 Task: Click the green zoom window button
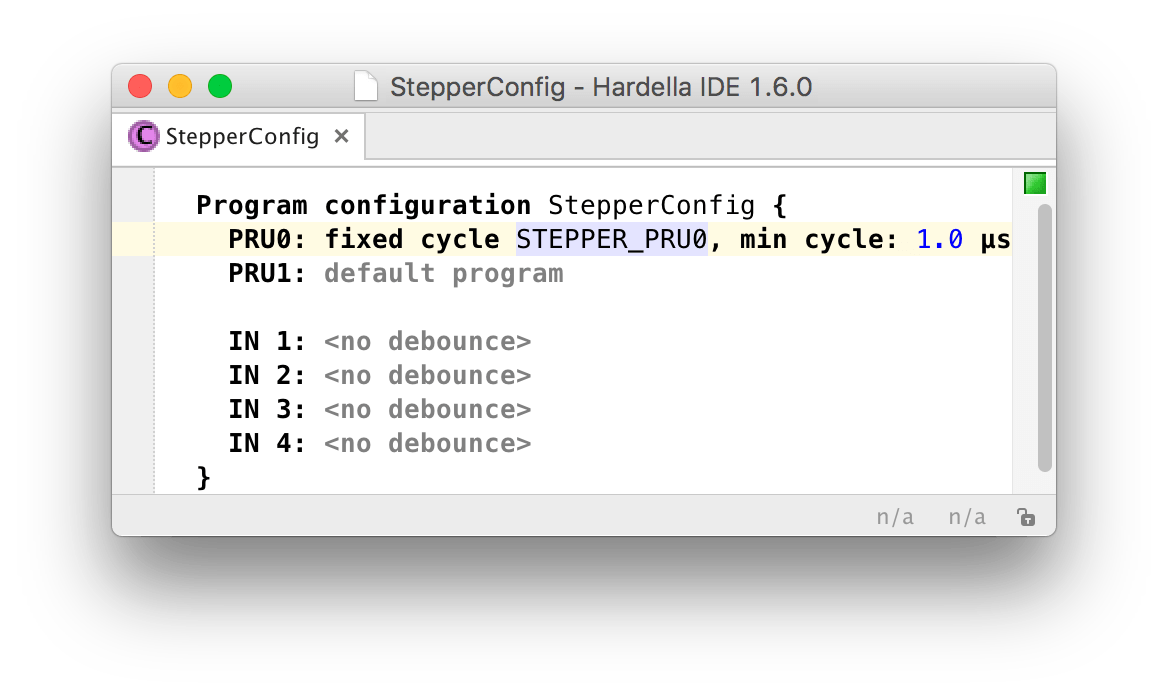220,86
